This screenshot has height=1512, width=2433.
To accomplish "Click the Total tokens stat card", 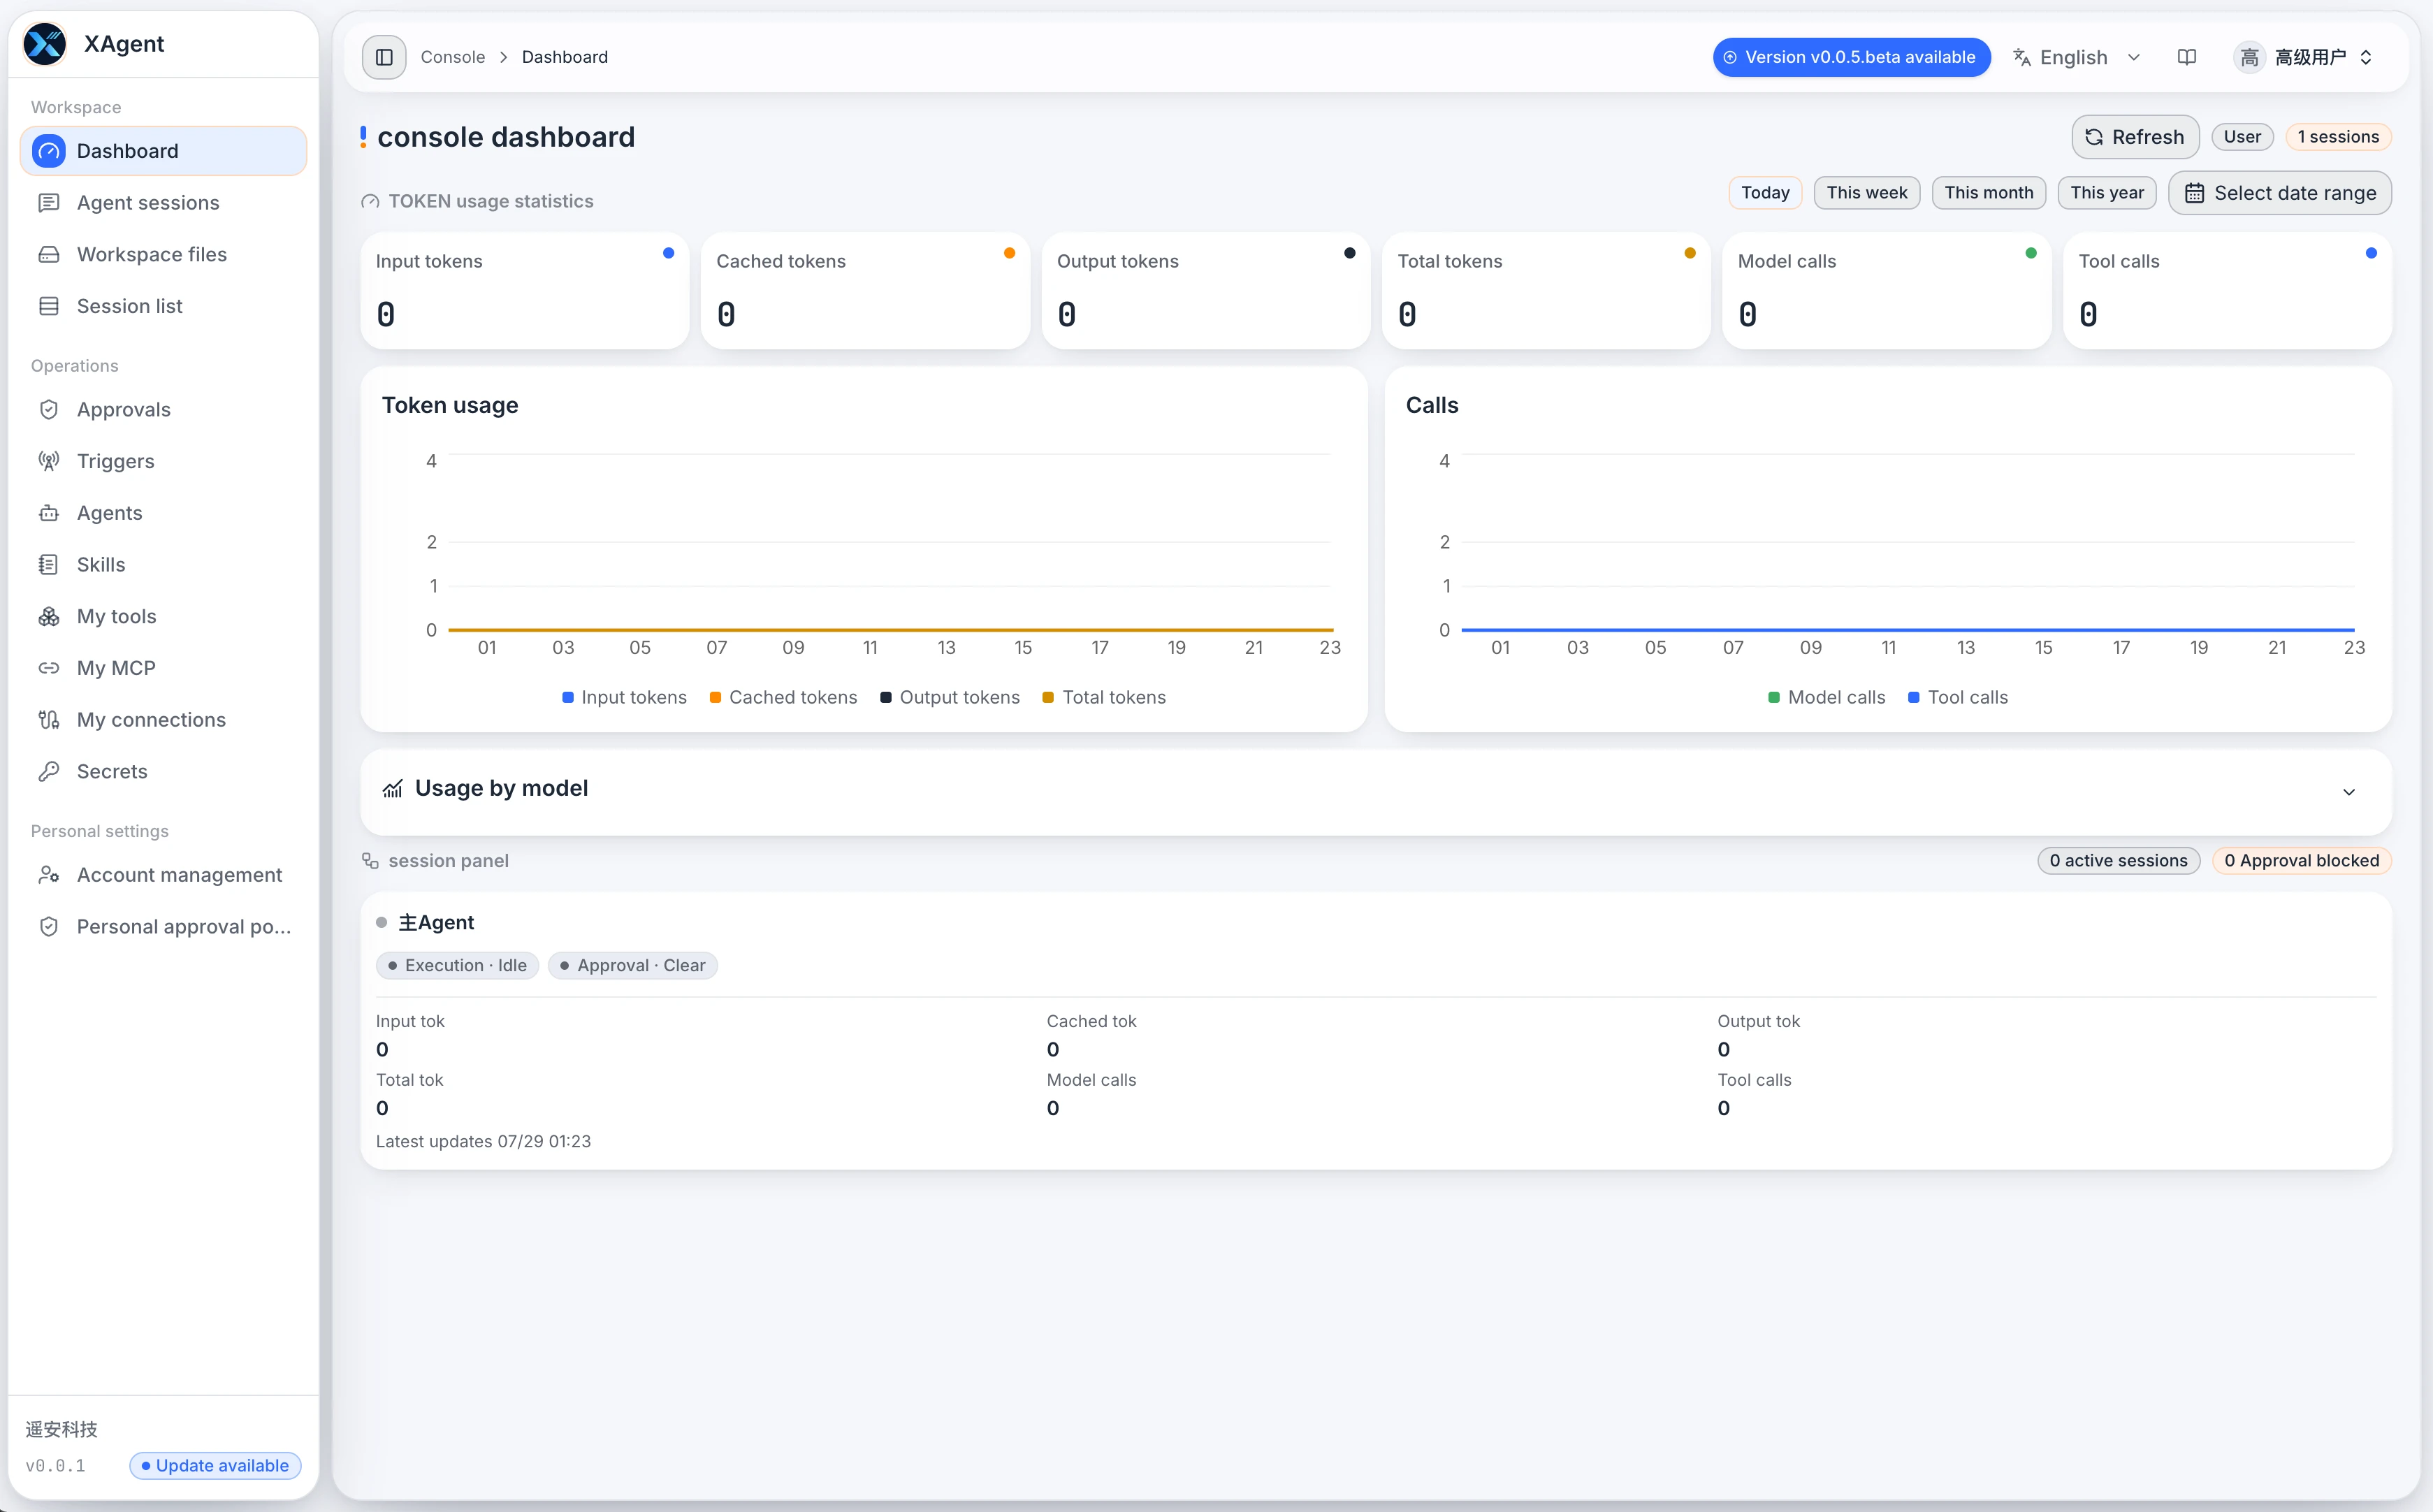I will 1546,291.
